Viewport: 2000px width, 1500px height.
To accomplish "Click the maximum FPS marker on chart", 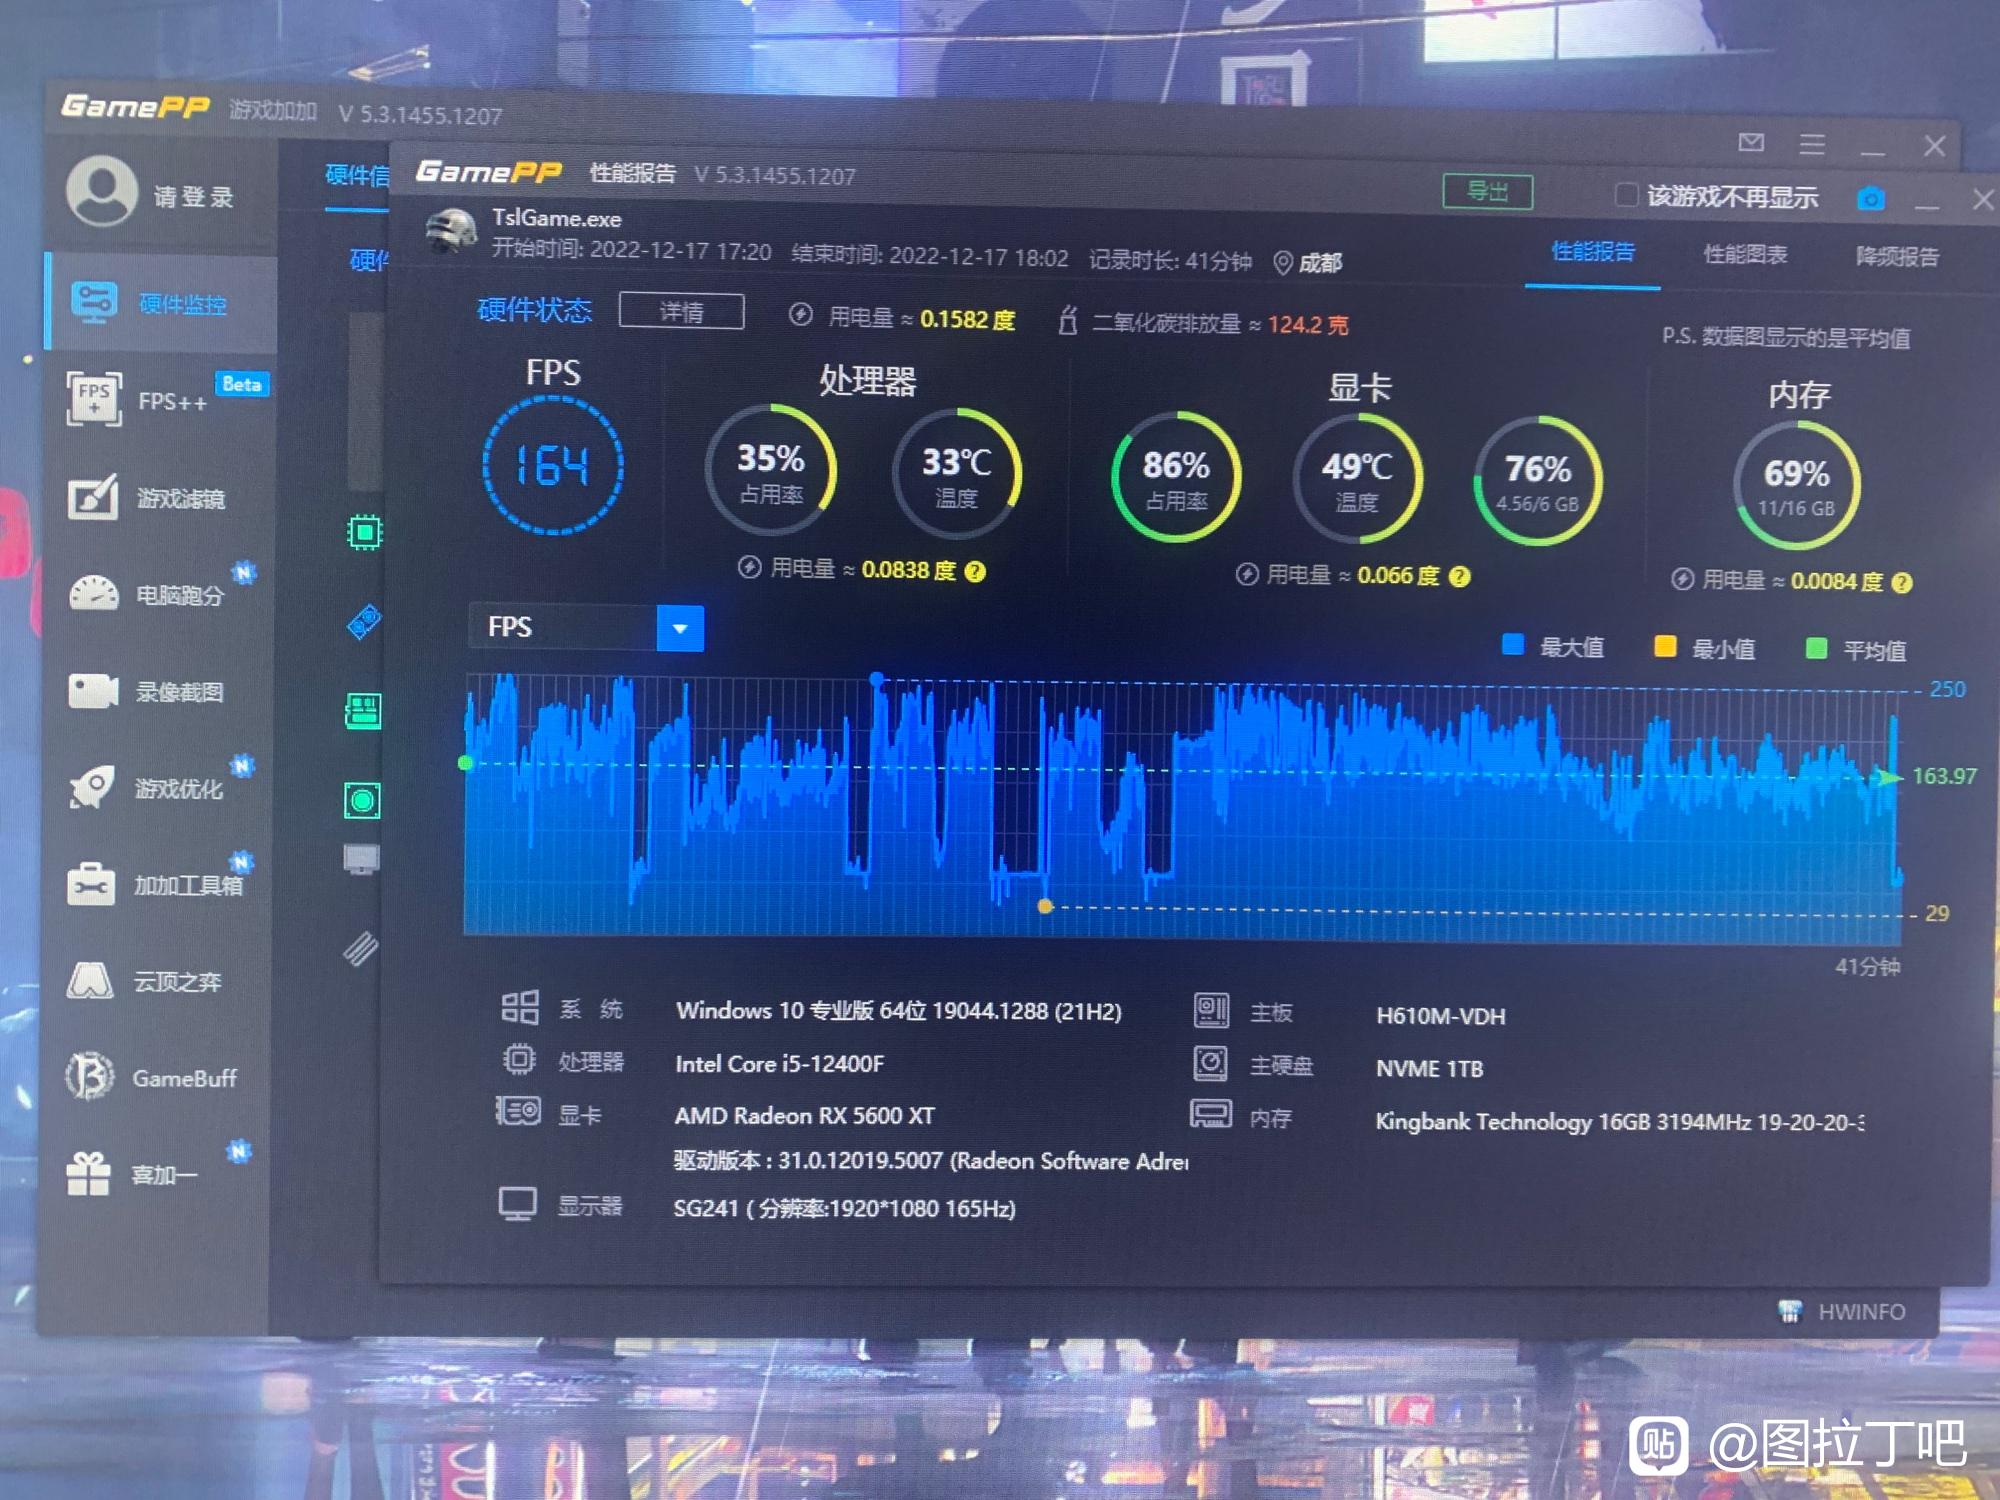I will [877, 679].
